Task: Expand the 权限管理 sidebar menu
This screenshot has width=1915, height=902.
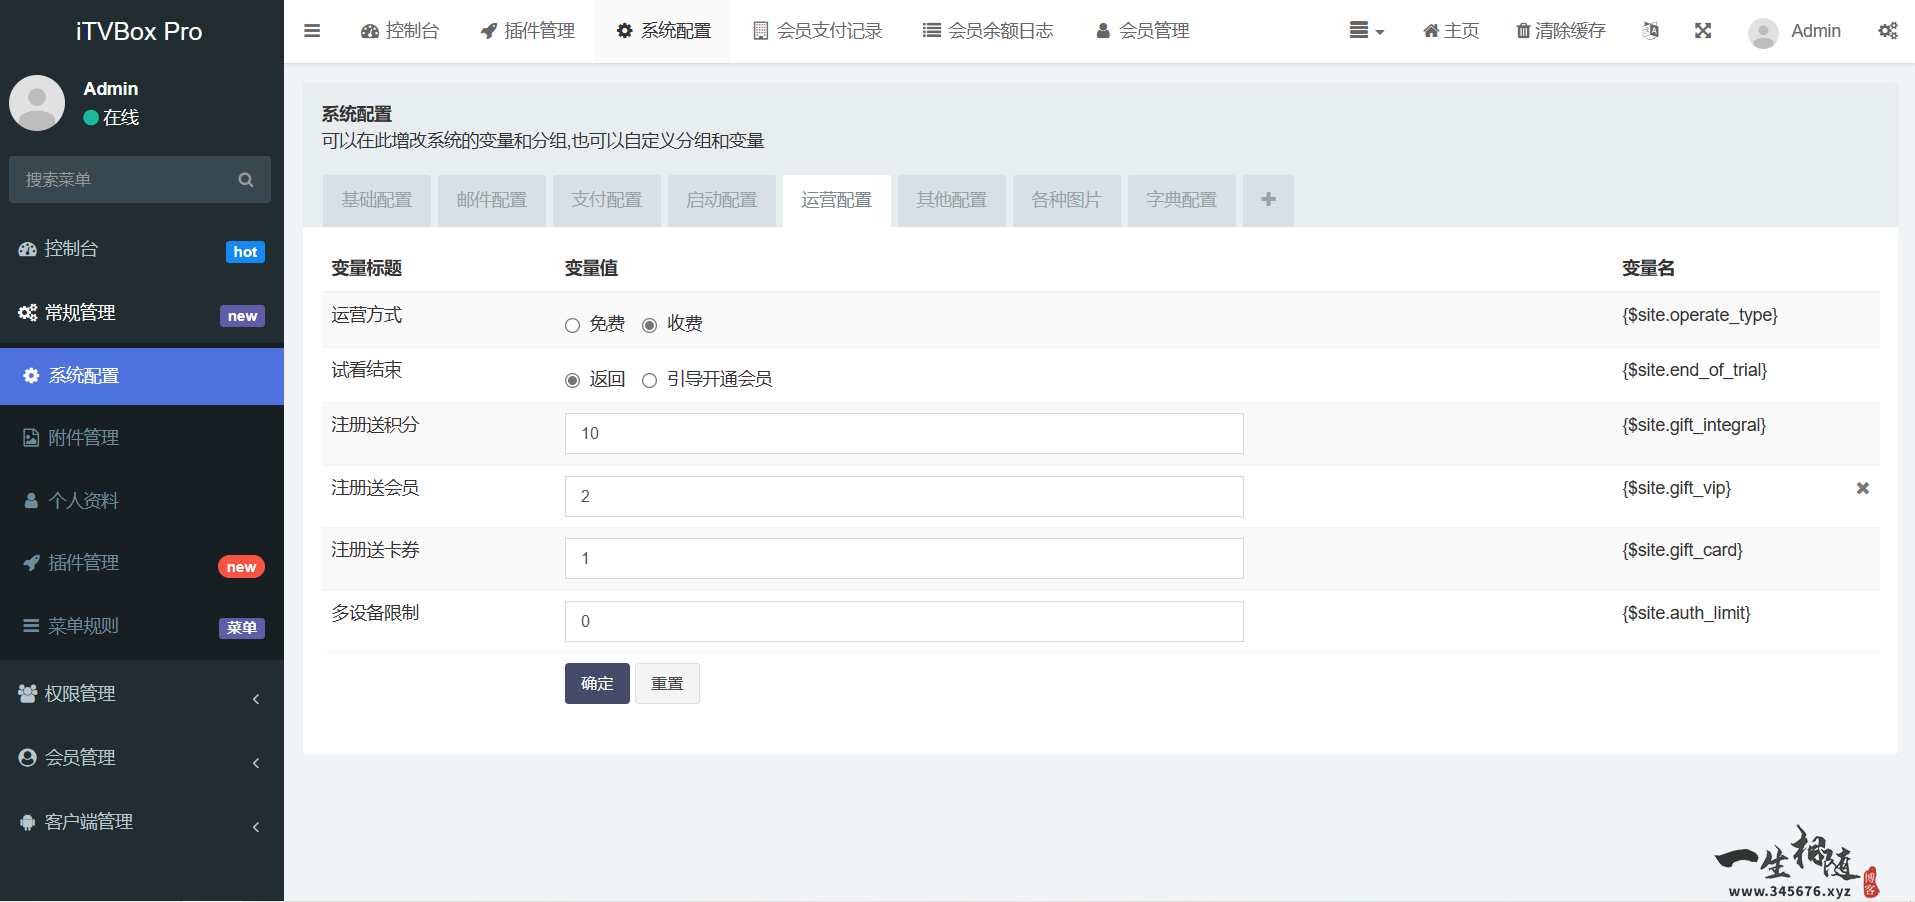Action: click(x=140, y=694)
